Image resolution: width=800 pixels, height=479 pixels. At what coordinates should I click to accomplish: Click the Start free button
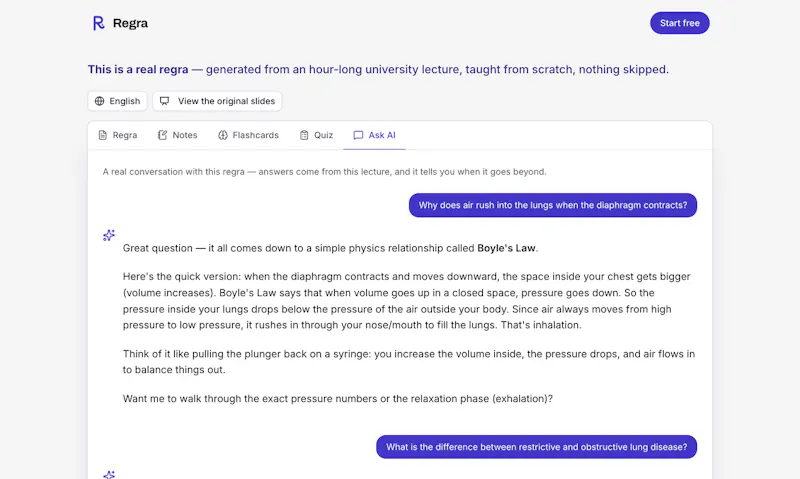tap(680, 23)
